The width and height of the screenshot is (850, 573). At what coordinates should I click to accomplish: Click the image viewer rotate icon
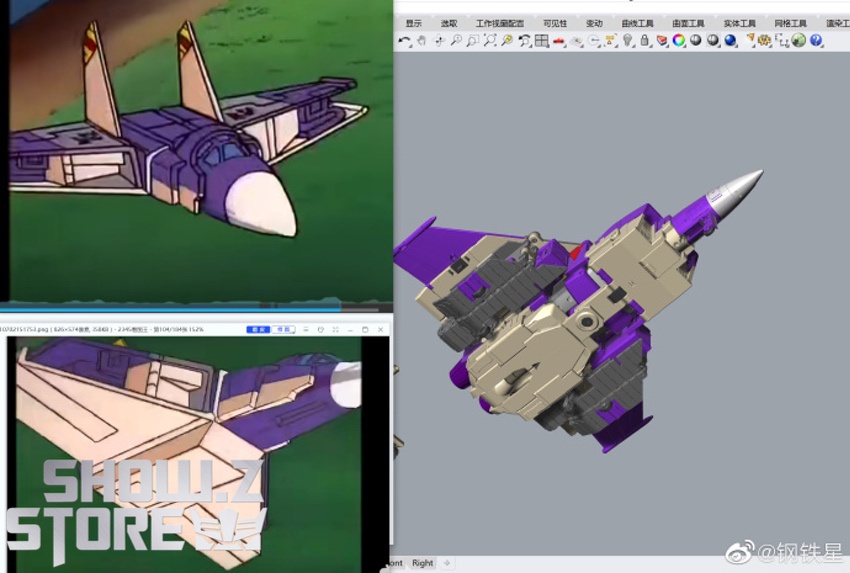tap(321, 330)
